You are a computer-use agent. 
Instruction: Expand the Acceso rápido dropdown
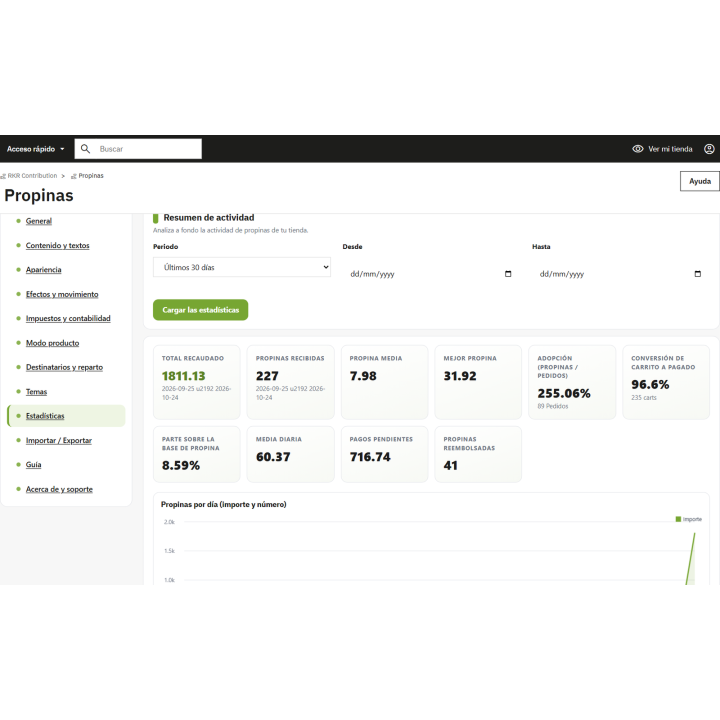click(35, 149)
